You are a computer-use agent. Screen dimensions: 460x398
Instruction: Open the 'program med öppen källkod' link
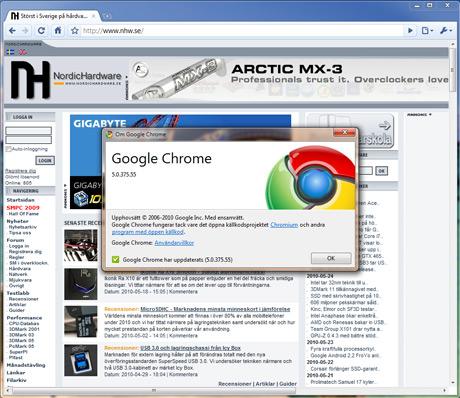[x=148, y=232]
